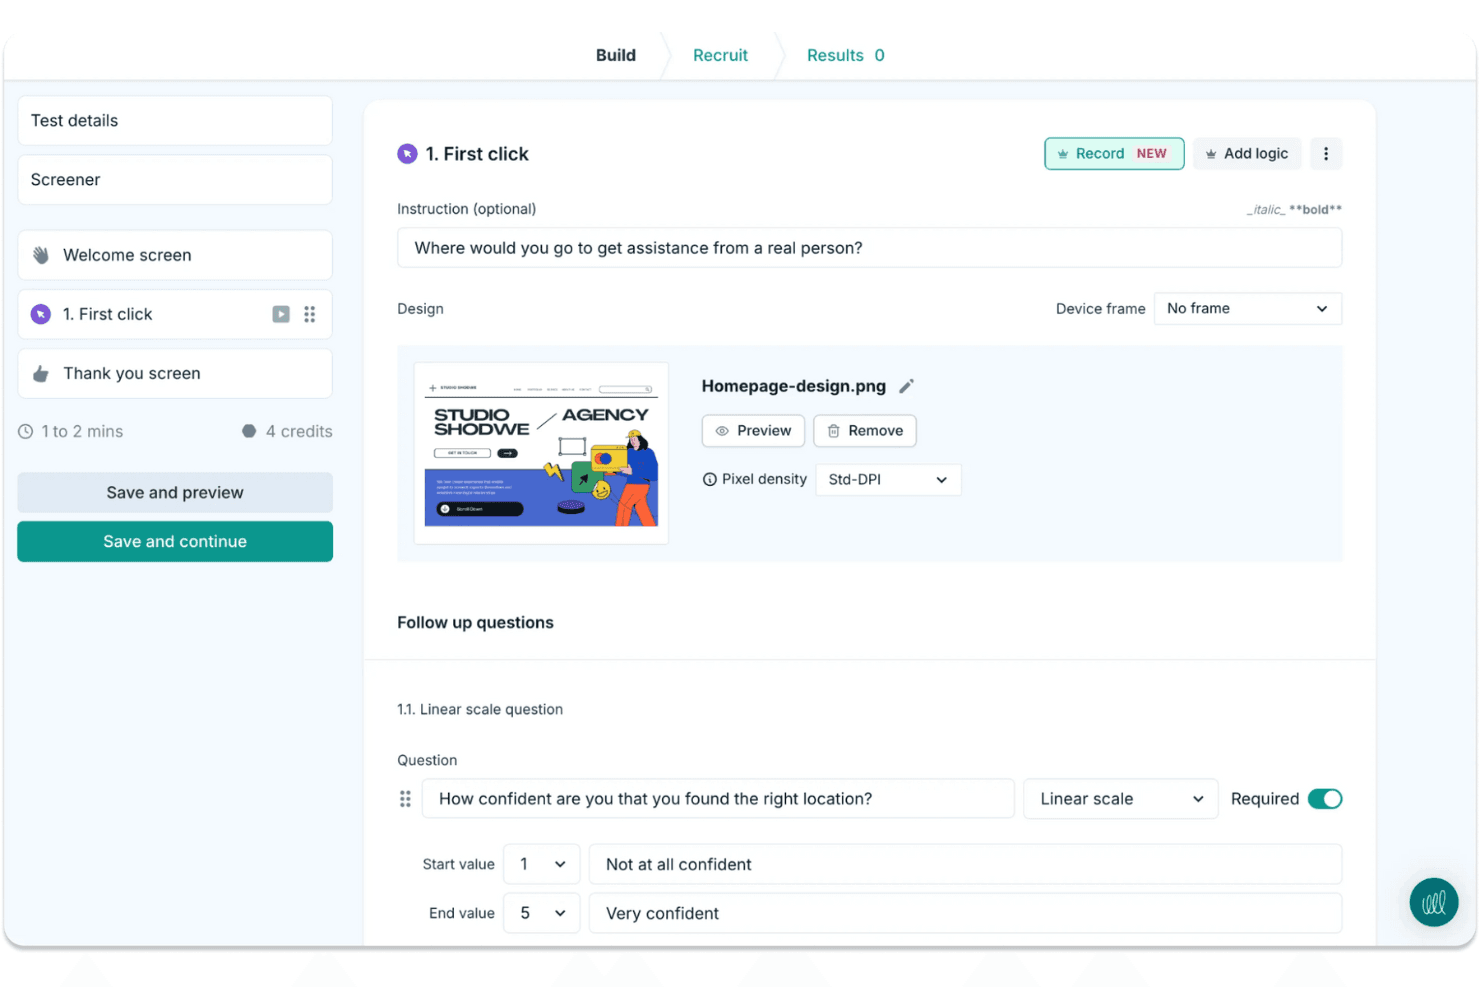Open Screener in the sidebar
This screenshot has width=1480, height=987.
tap(175, 180)
